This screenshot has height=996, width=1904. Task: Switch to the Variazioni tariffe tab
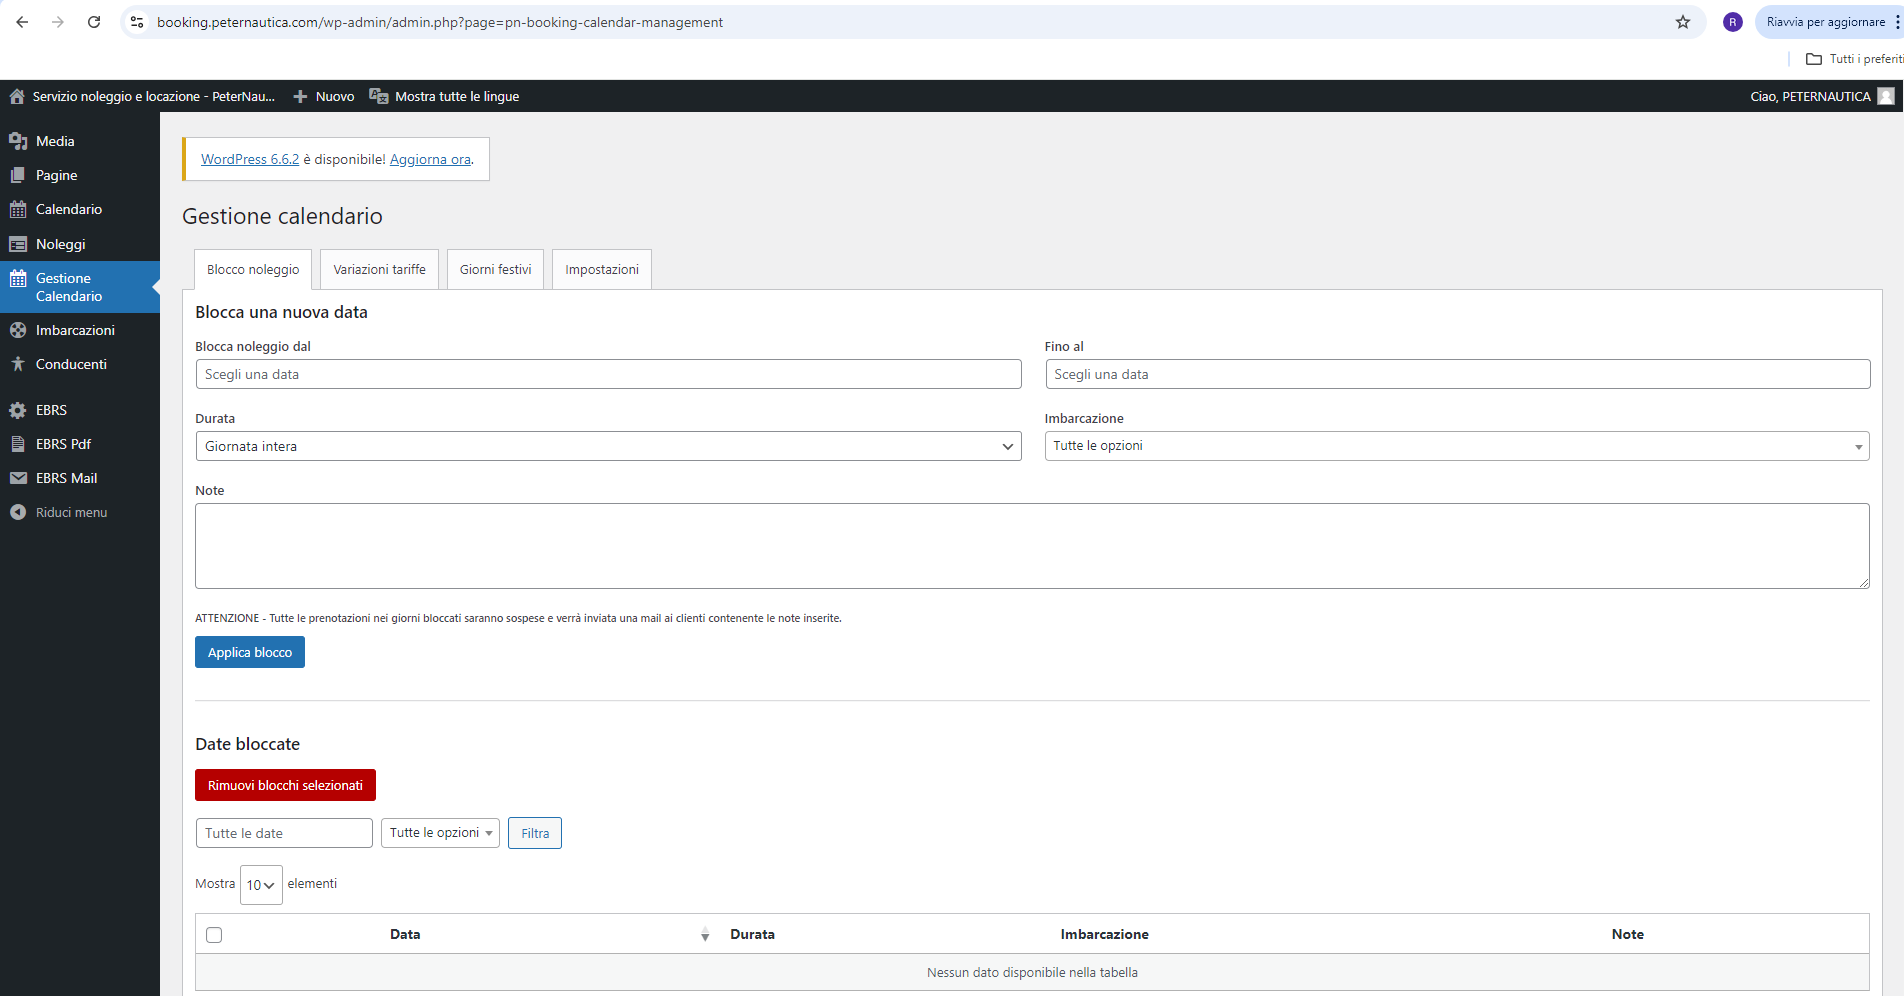(379, 270)
